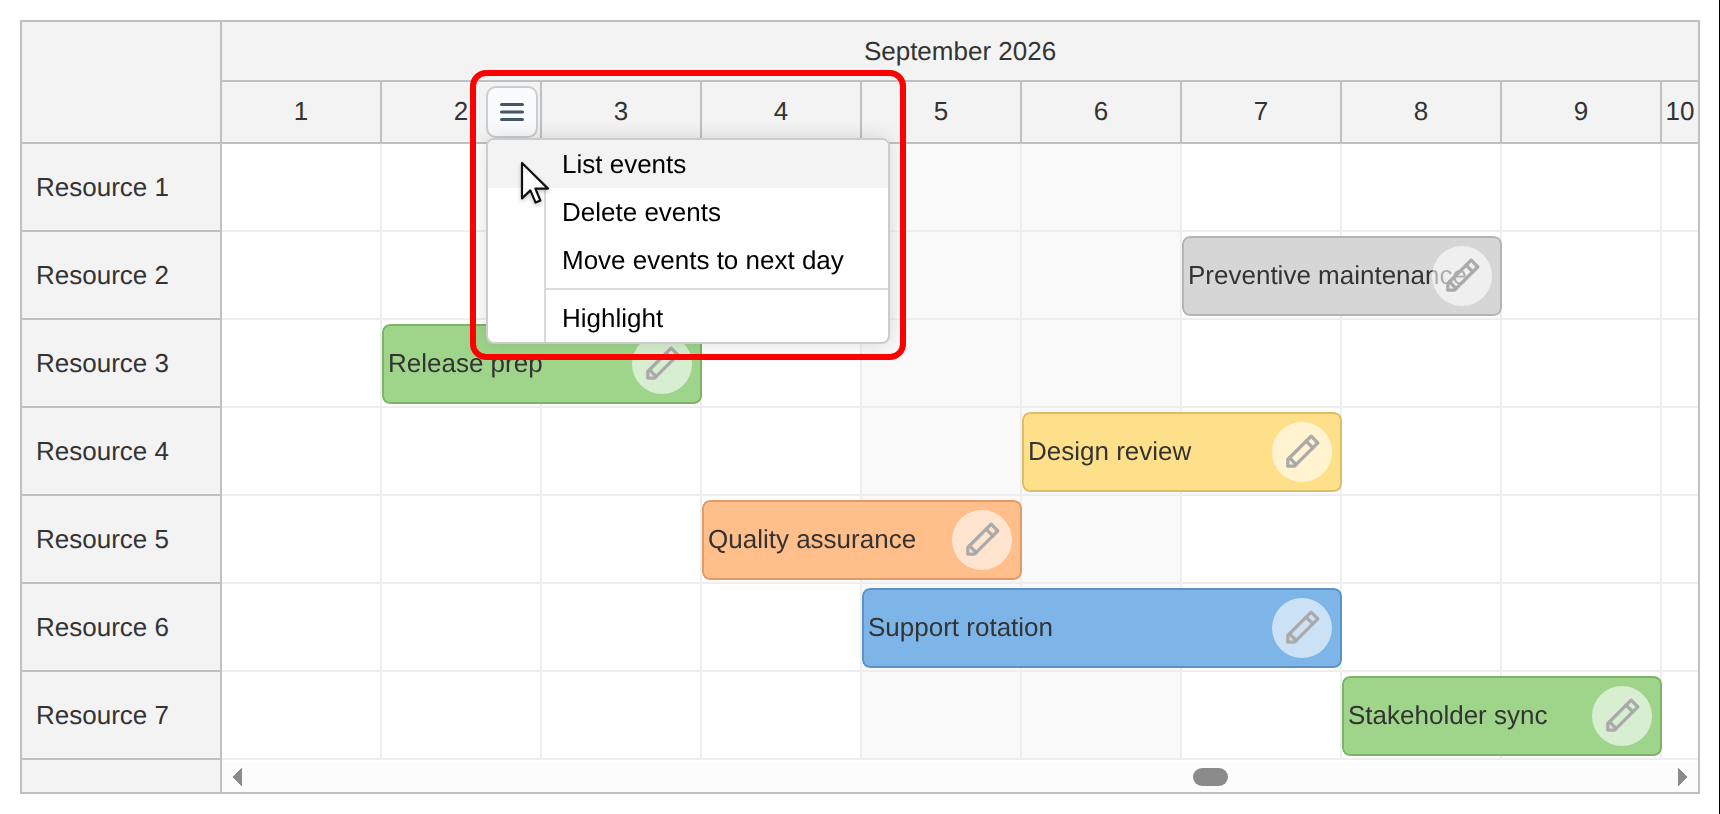
Task: Click the September 2026 month header
Action: (960, 51)
